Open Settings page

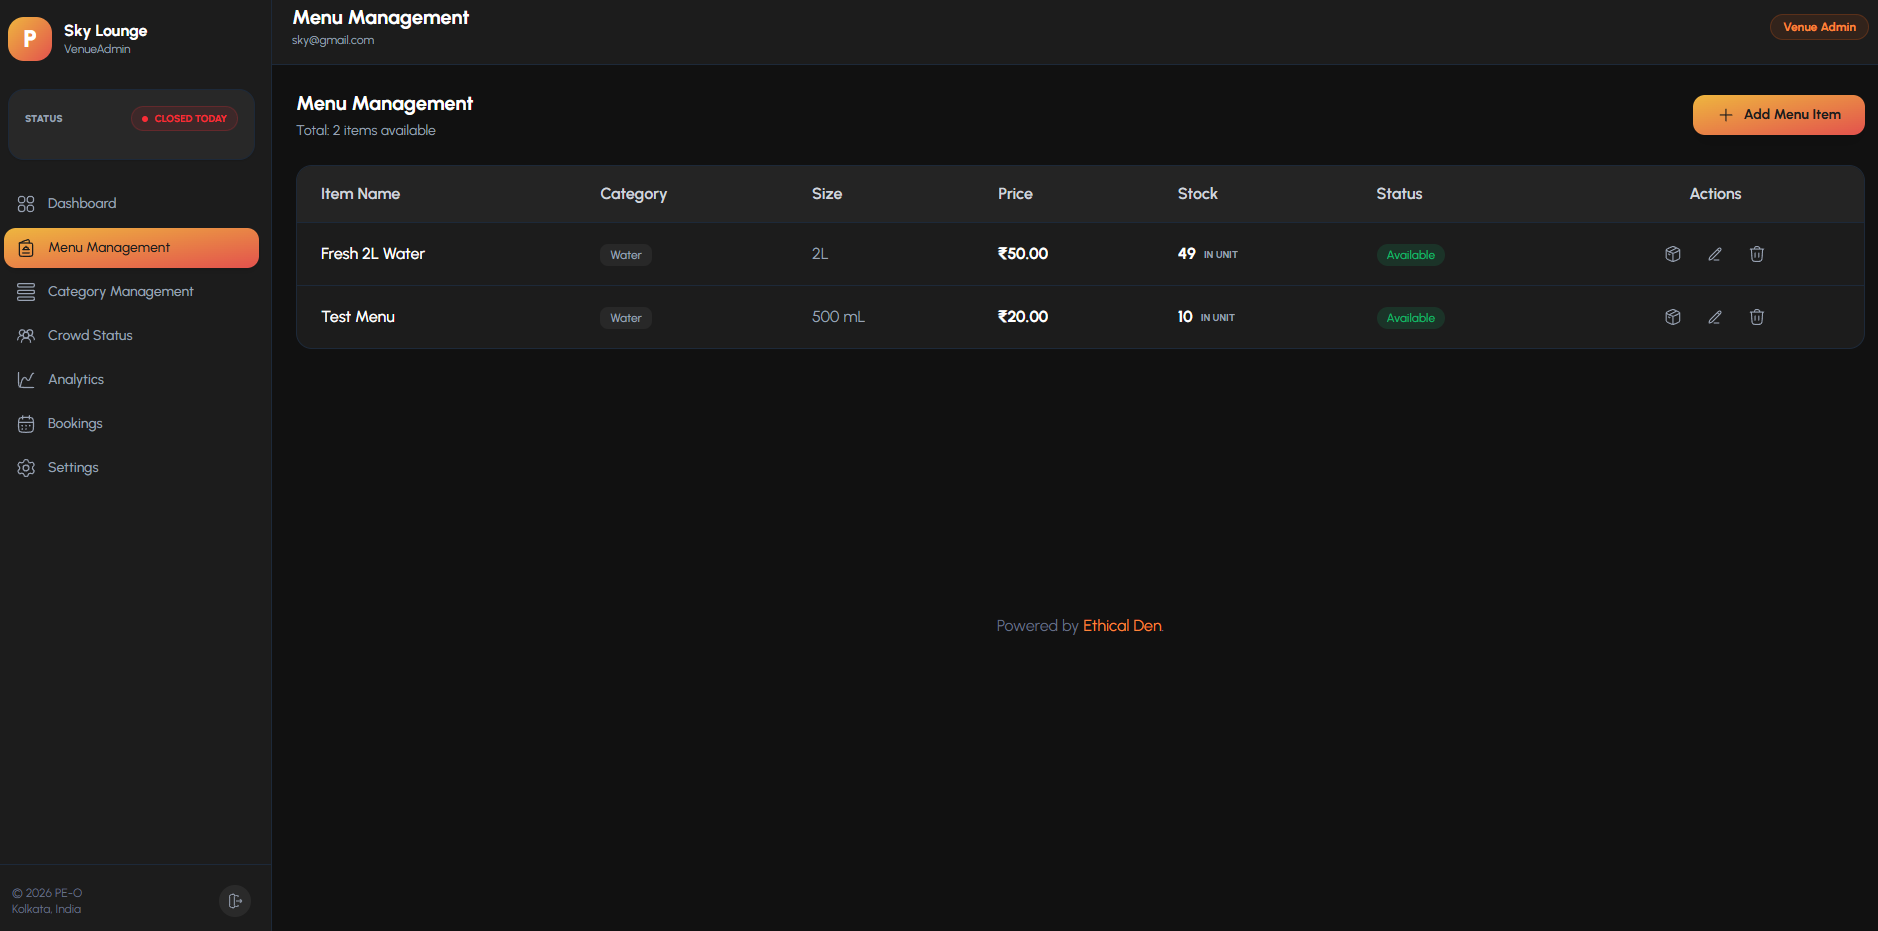click(x=131, y=468)
